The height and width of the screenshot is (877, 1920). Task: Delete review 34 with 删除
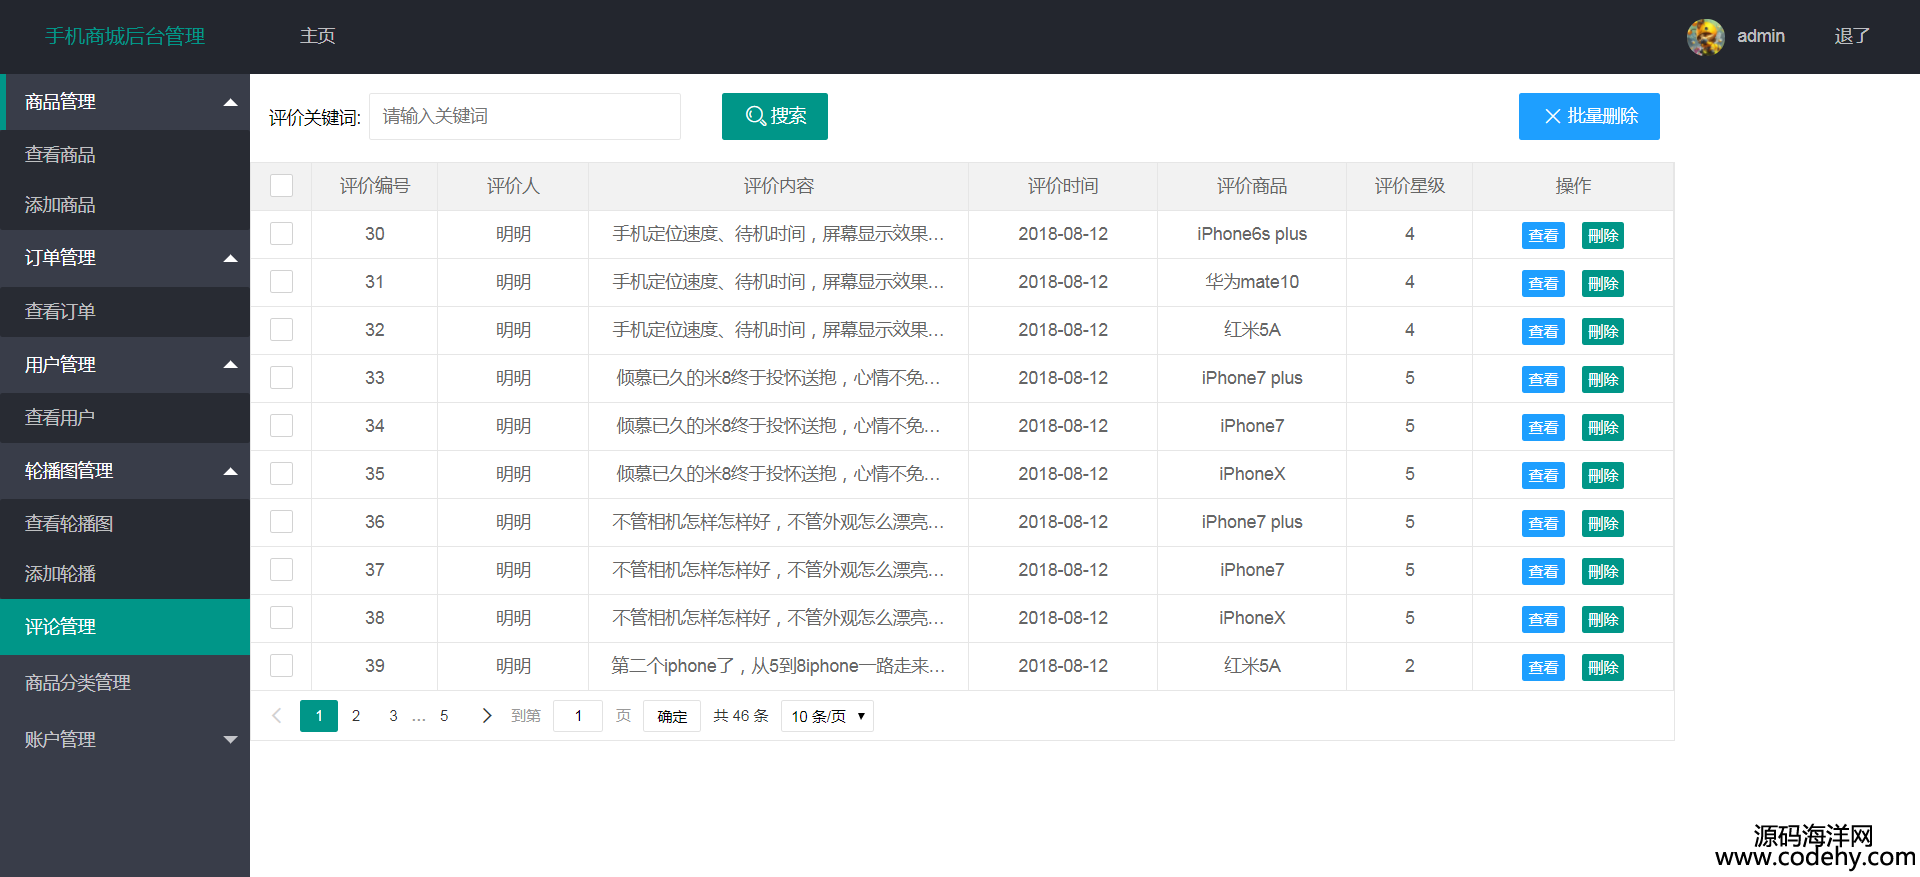[1603, 427]
